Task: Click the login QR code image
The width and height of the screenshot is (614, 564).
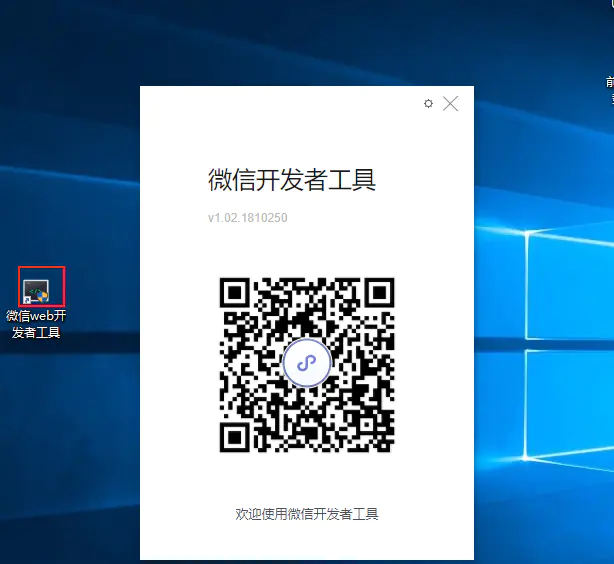Action: pos(307,365)
